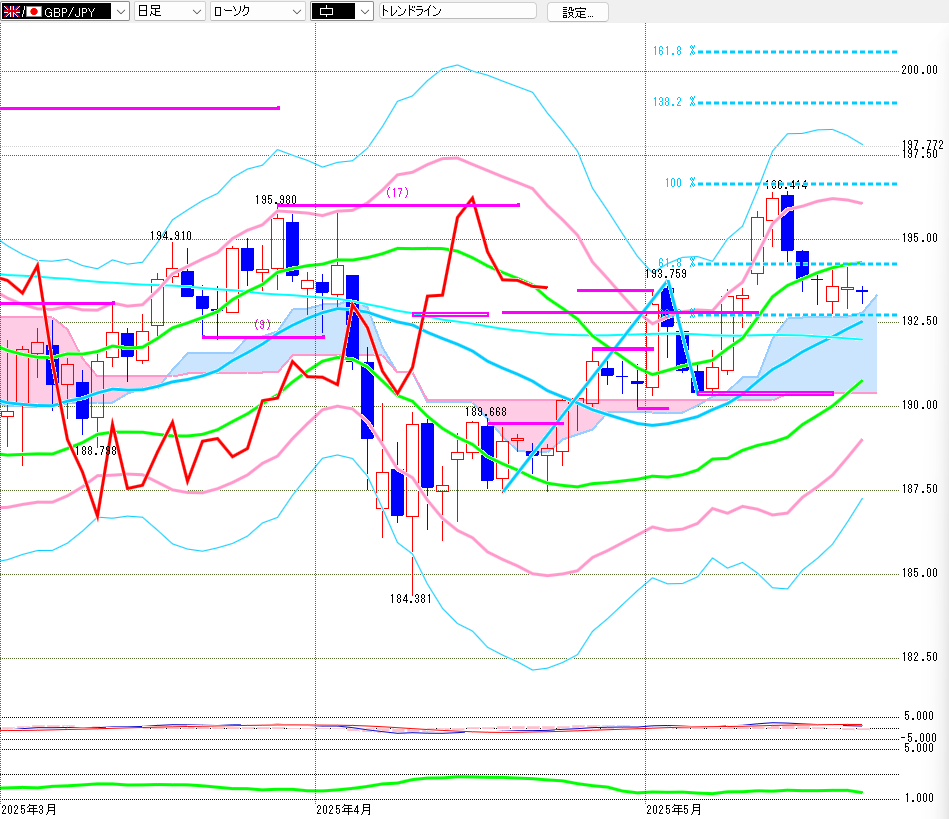Click the 2025年3月 date label

click(x=29, y=810)
